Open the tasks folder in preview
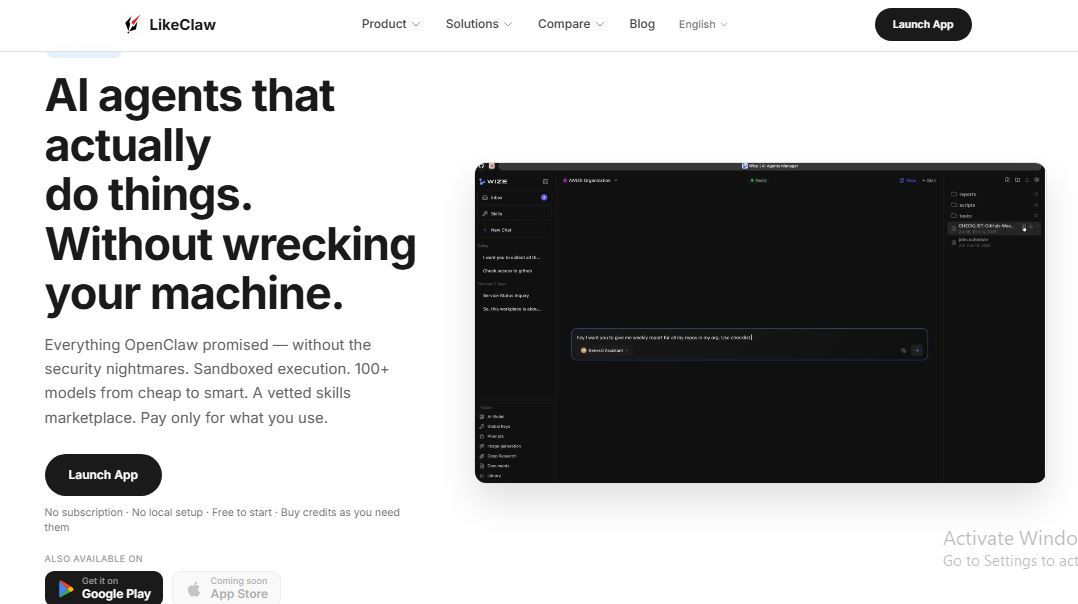 pos(993,216)
